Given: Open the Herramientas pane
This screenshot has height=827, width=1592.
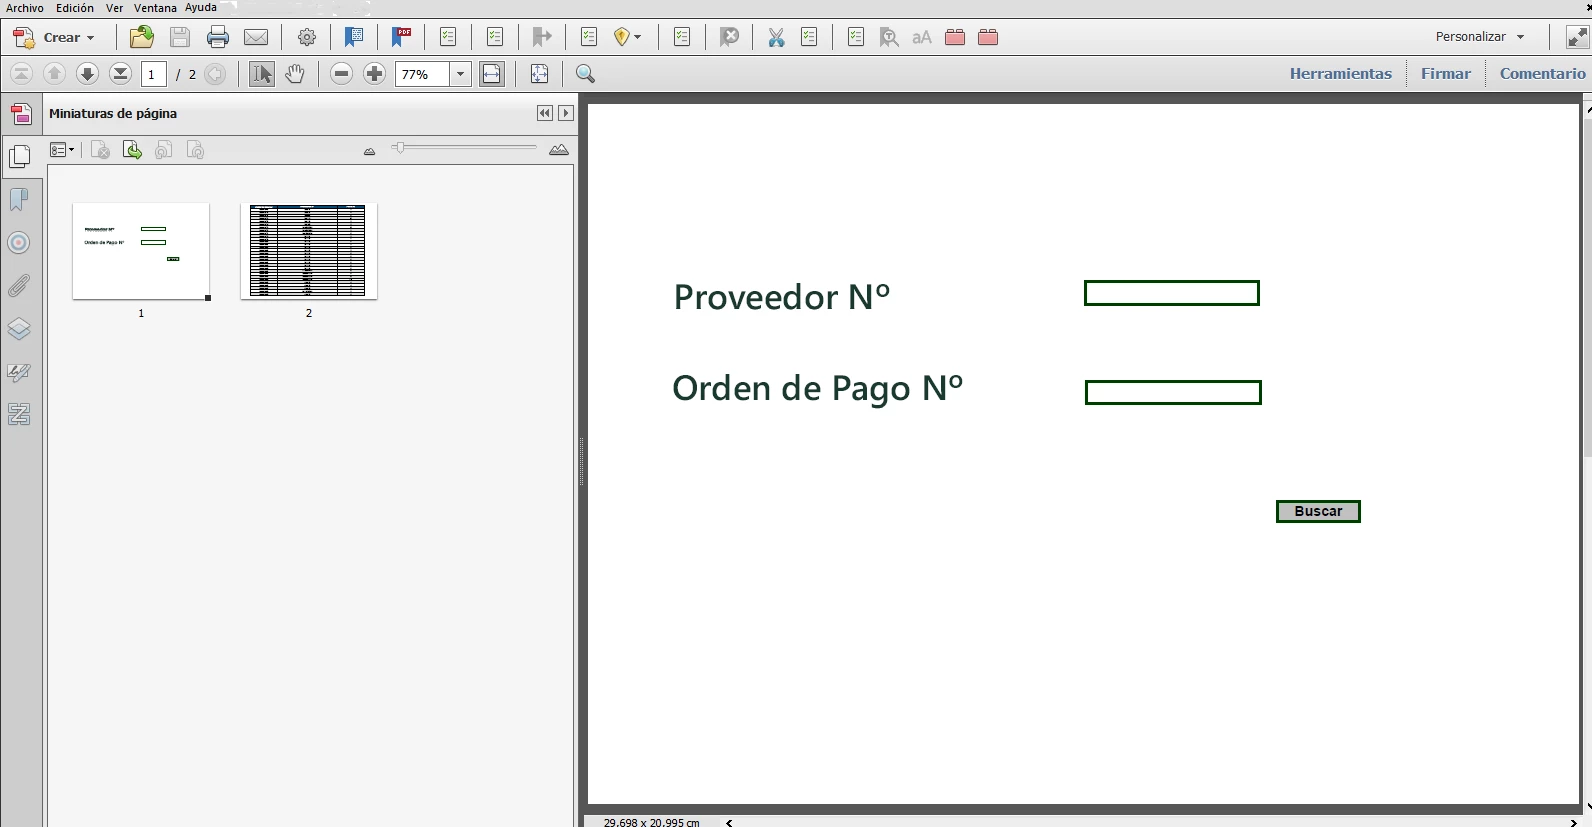Looking at the screenshot, I should pos(1340,73).
